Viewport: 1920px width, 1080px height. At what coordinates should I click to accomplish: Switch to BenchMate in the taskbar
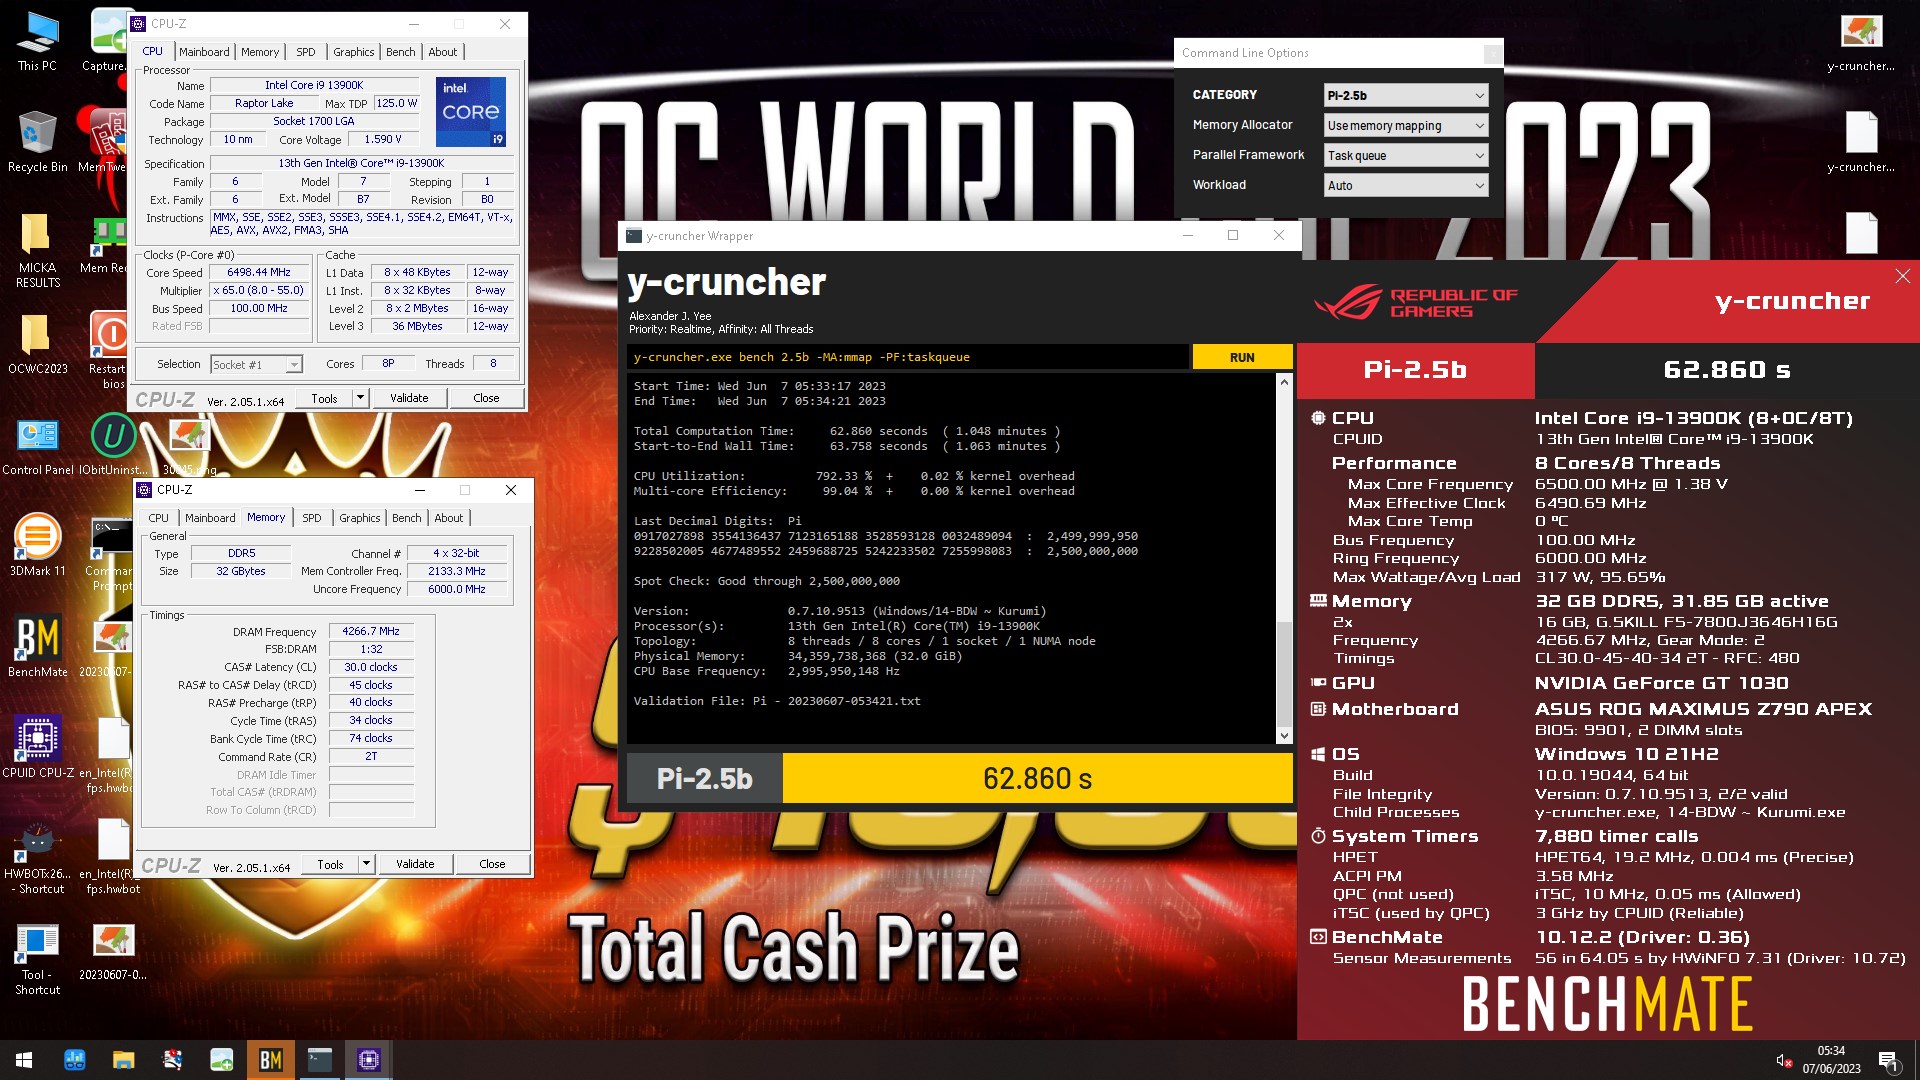pos(270,1060)
